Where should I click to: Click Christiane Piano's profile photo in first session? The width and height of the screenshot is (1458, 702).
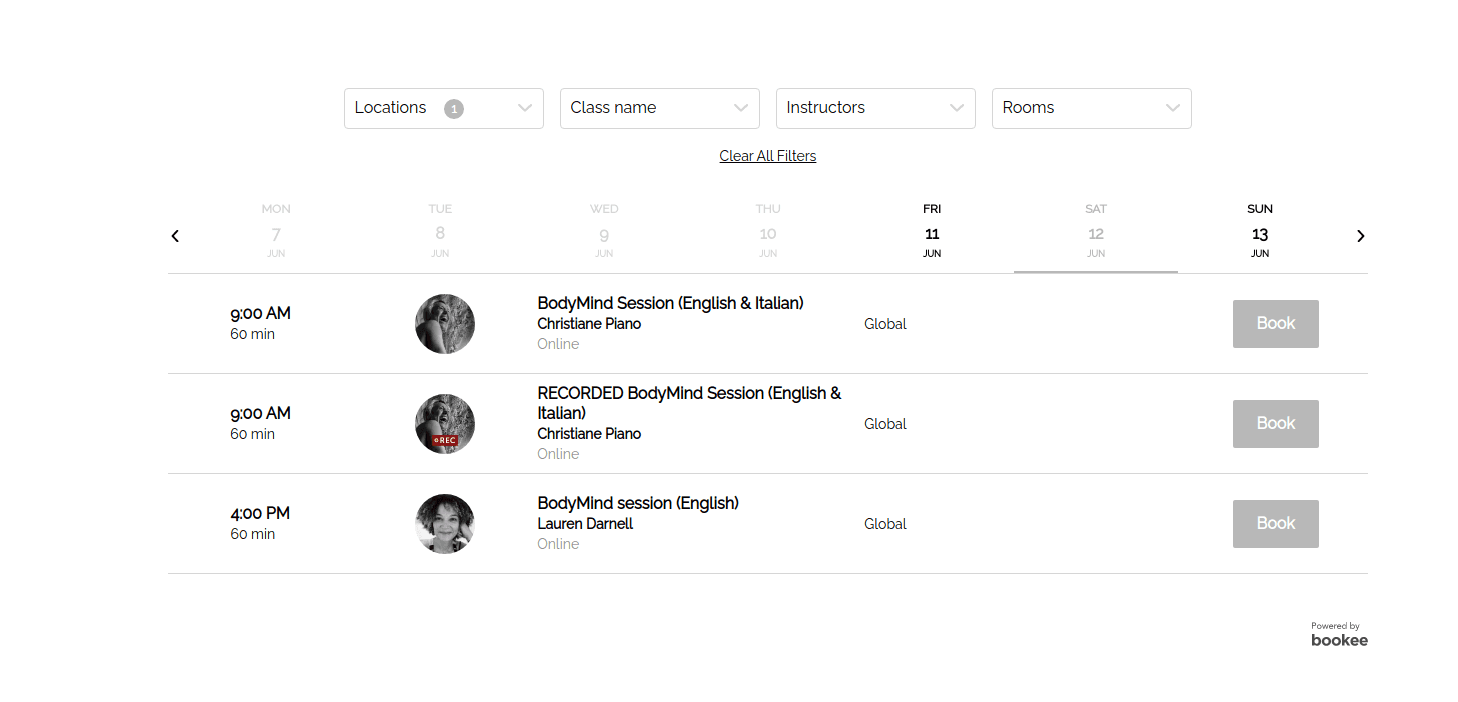tap(445, 324)
